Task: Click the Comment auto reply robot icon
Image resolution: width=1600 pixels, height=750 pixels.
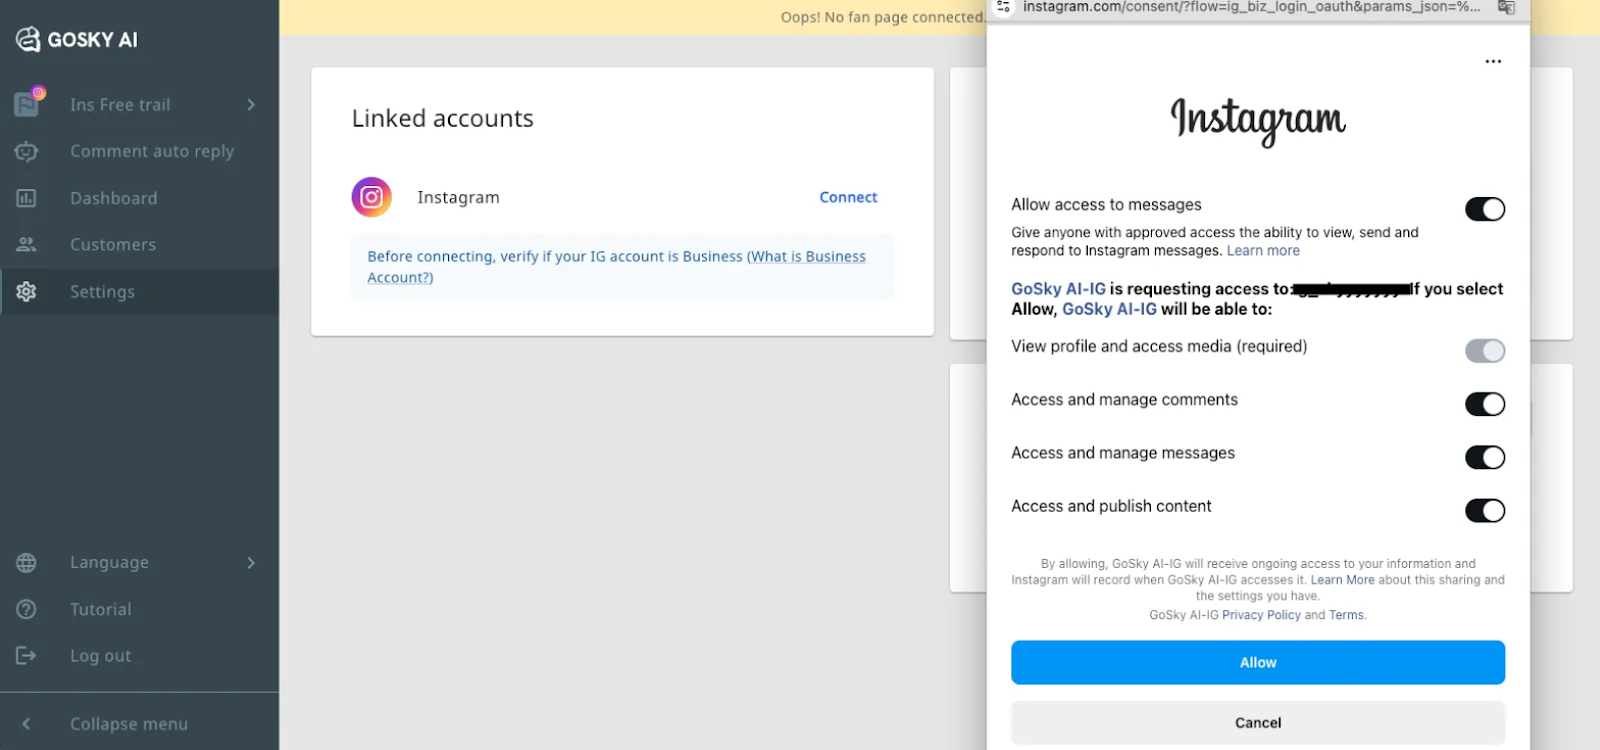Action: click(27, 151)
